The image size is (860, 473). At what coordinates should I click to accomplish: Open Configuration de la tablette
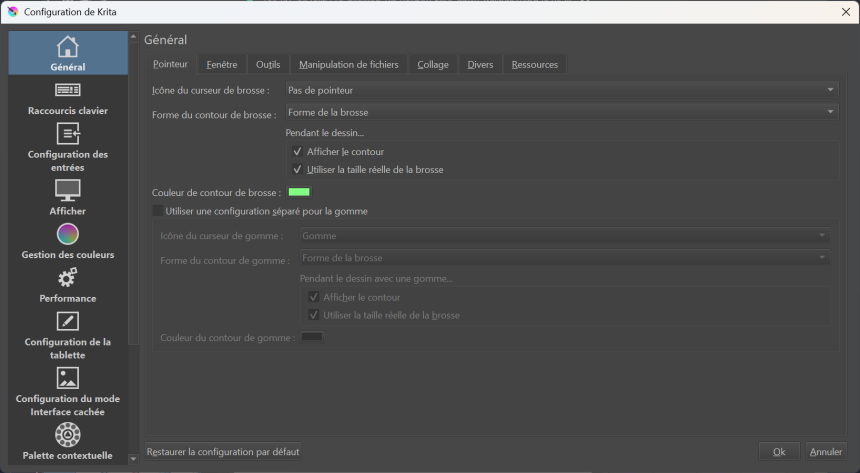pos(67,334)
